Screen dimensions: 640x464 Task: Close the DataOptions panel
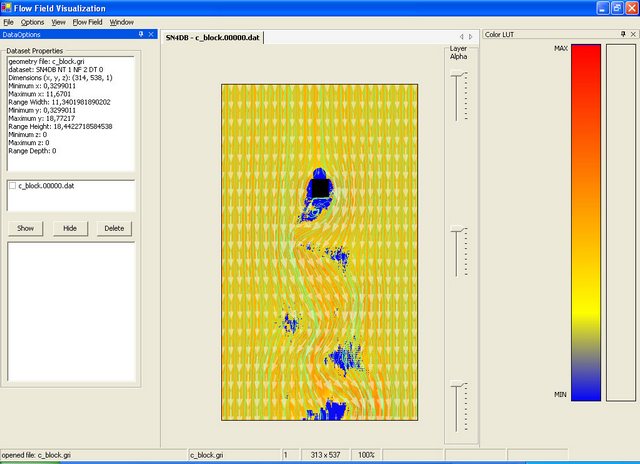click(x=150, y=34)
